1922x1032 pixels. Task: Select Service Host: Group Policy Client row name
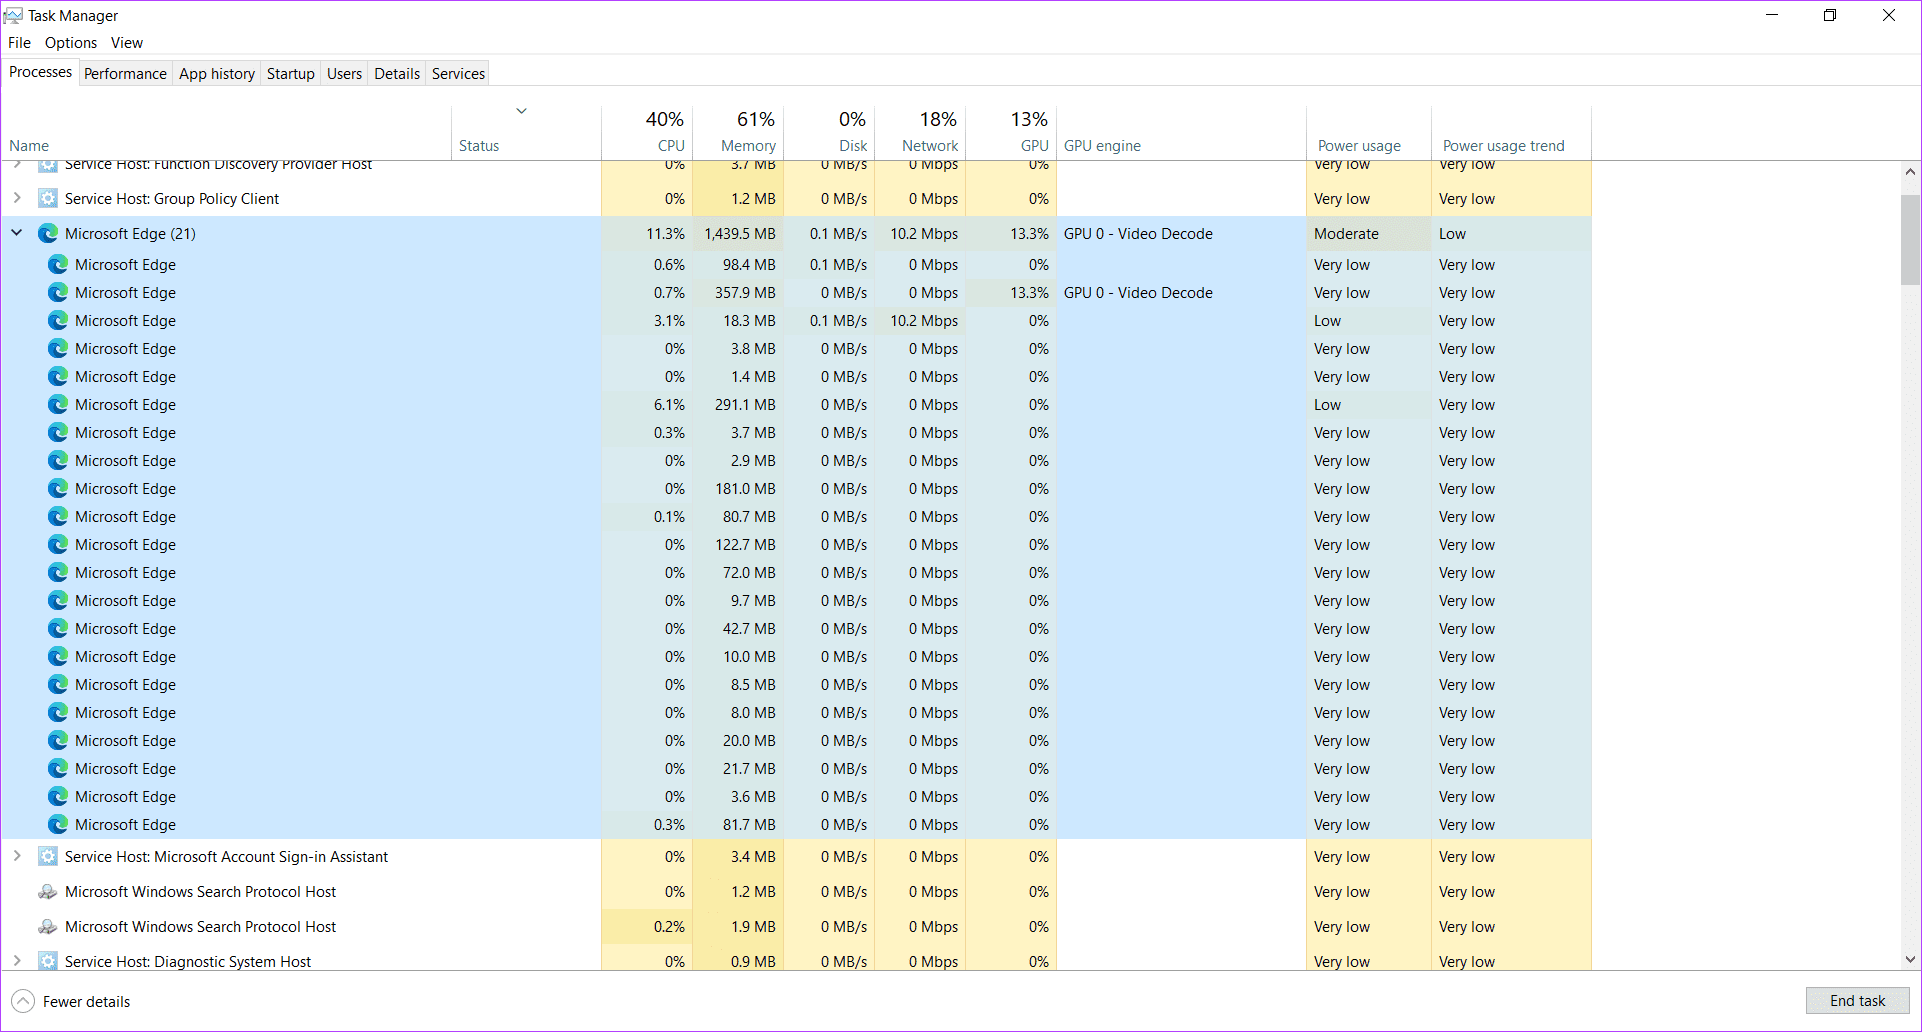tap(172, 198)
